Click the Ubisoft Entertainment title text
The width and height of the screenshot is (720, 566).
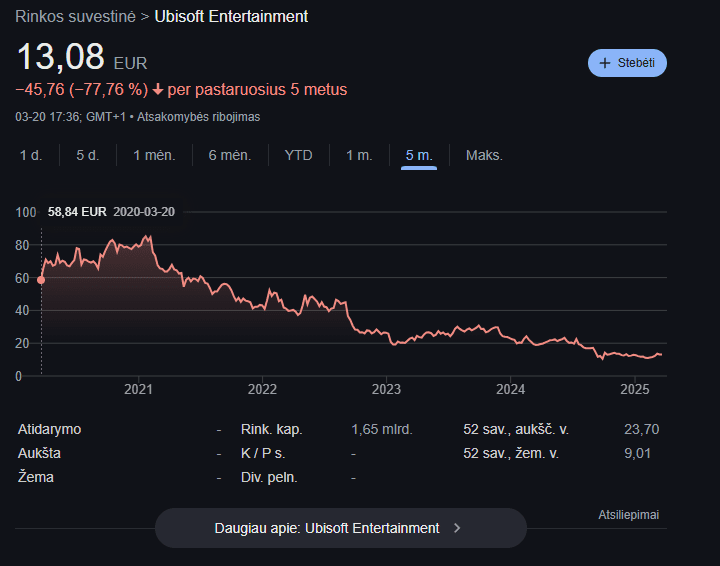[231, 17]
